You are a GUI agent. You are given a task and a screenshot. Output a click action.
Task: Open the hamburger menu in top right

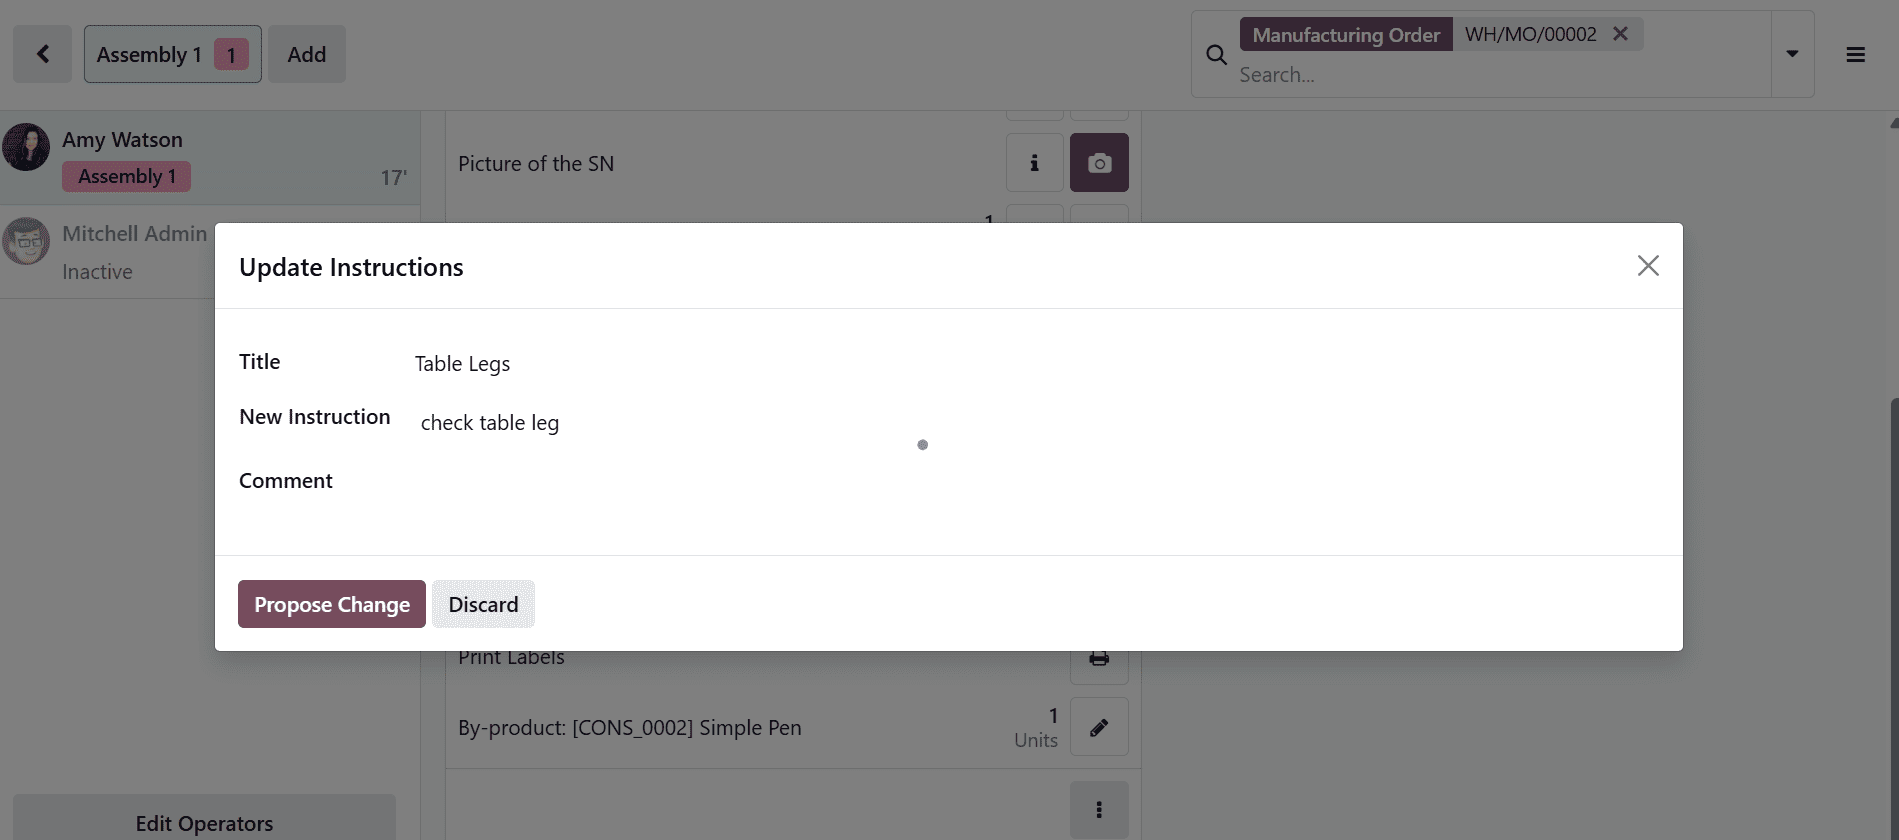click(1855, 54)
